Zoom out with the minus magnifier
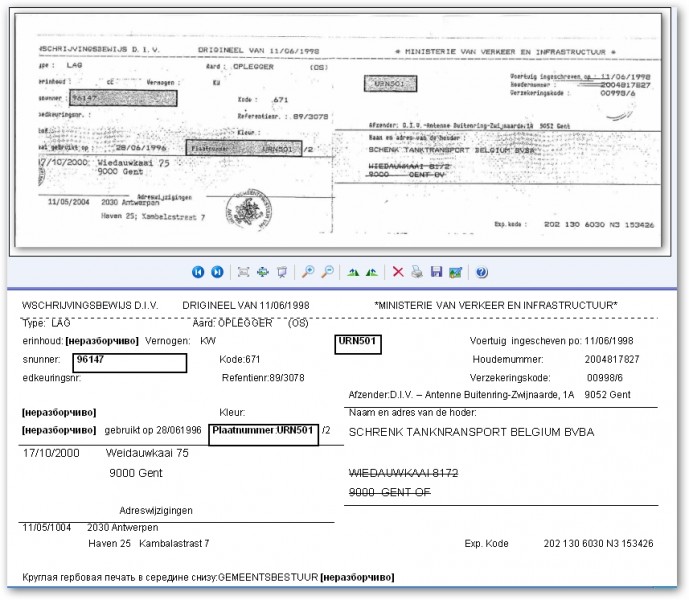 [327, 272]
